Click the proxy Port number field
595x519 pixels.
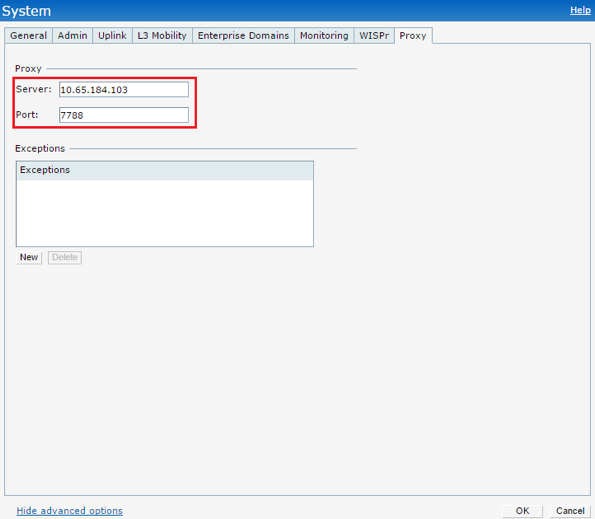tap(124, 115)
